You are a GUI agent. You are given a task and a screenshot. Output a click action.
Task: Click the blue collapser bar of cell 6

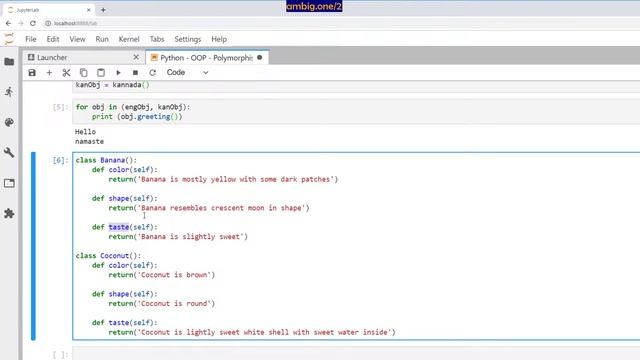tap(33, 246)
